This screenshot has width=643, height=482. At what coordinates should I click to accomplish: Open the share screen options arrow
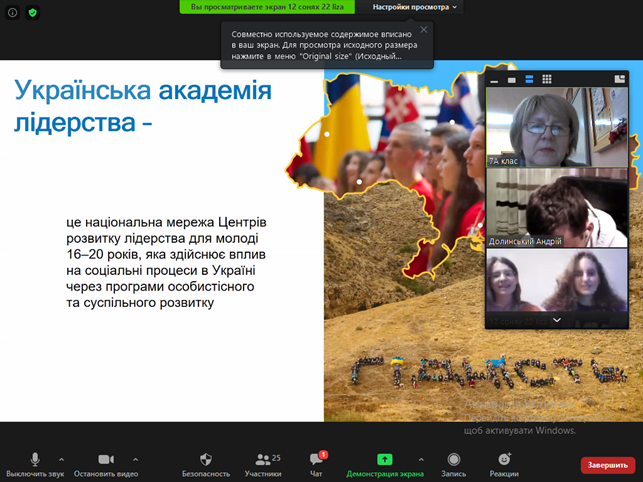click(421, 459)
